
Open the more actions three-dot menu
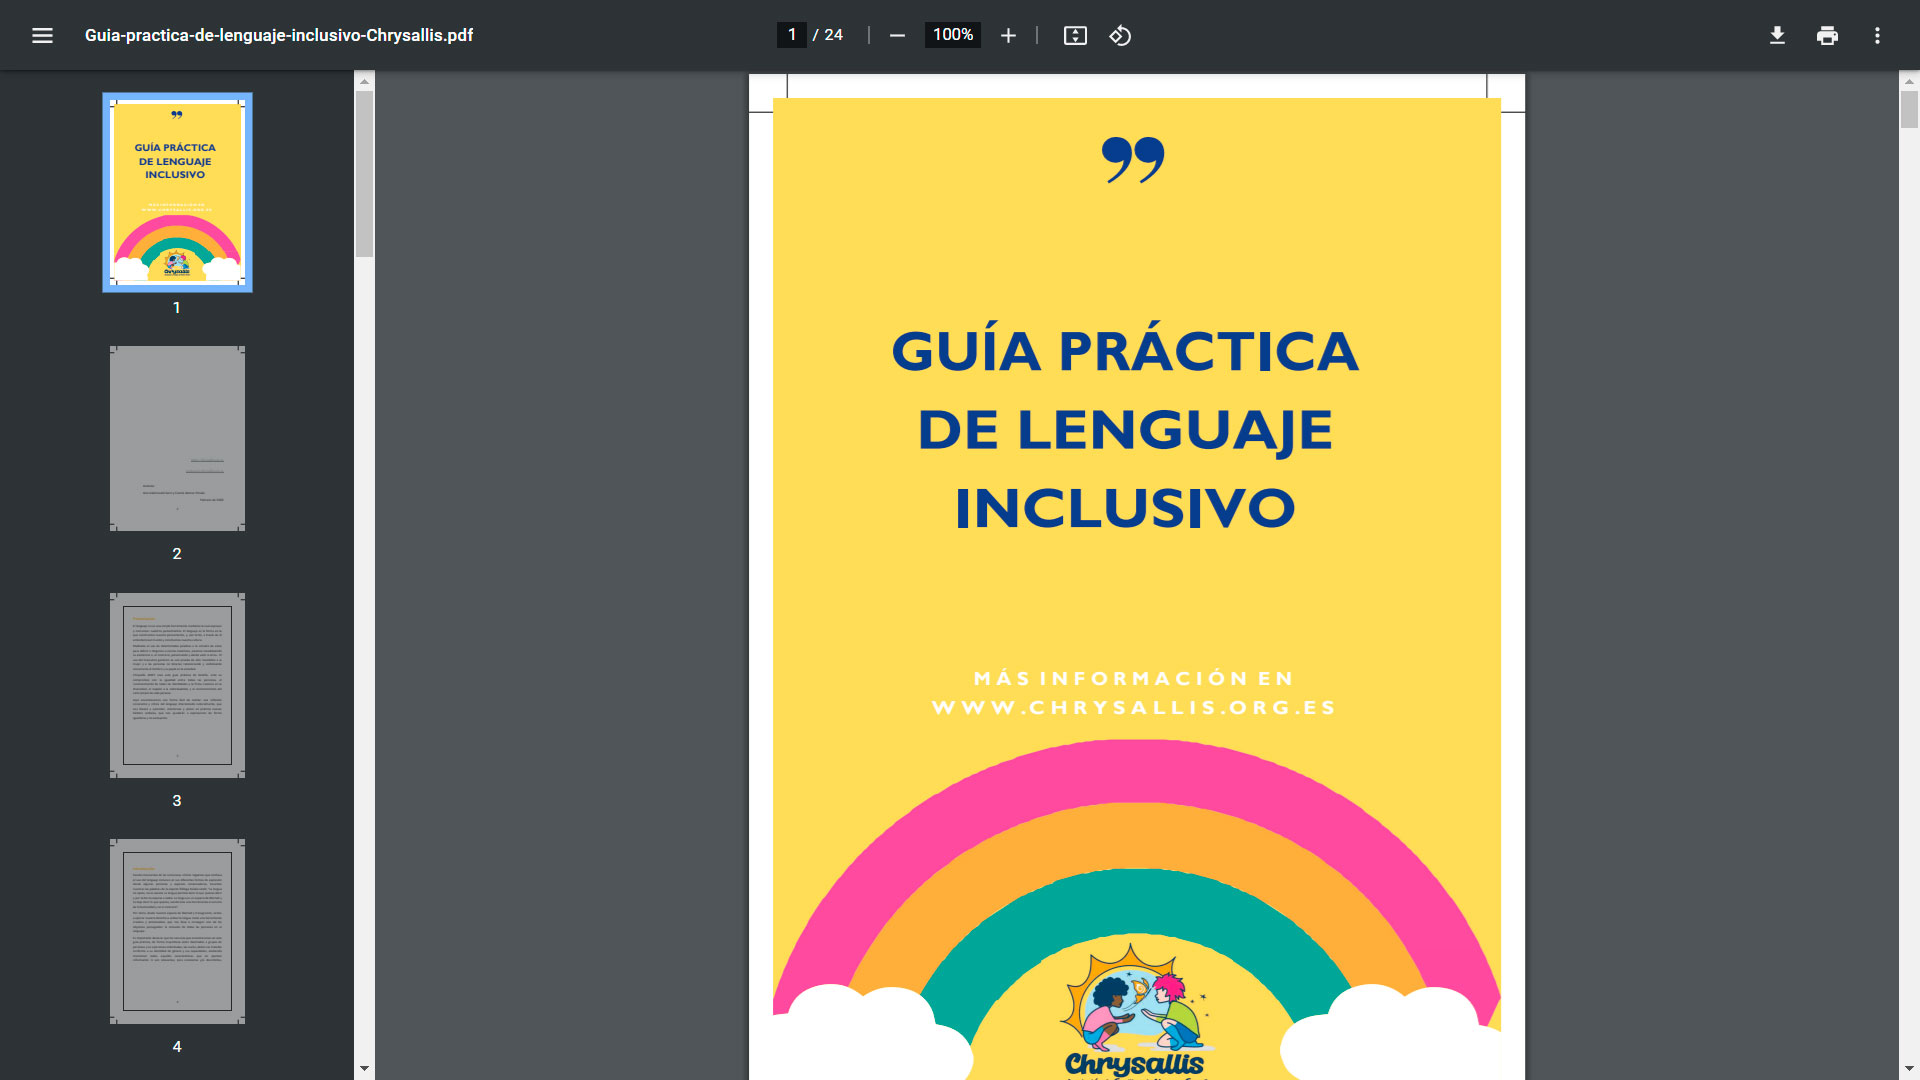(1877, 36)
